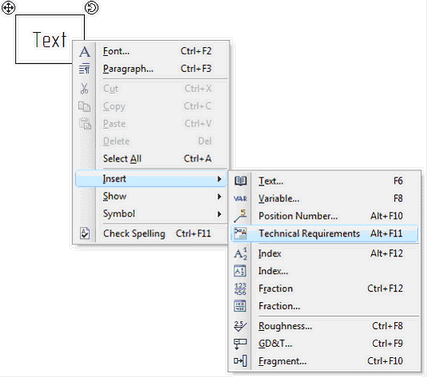Click the F8 shortcut text
428x378 pixels.
(x=398, y=199)
